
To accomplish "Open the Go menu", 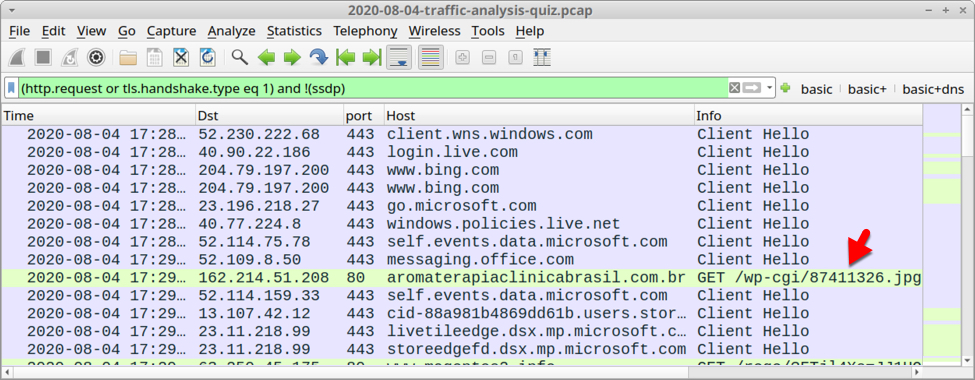I will pyautogui.click(x=127, y=31).
